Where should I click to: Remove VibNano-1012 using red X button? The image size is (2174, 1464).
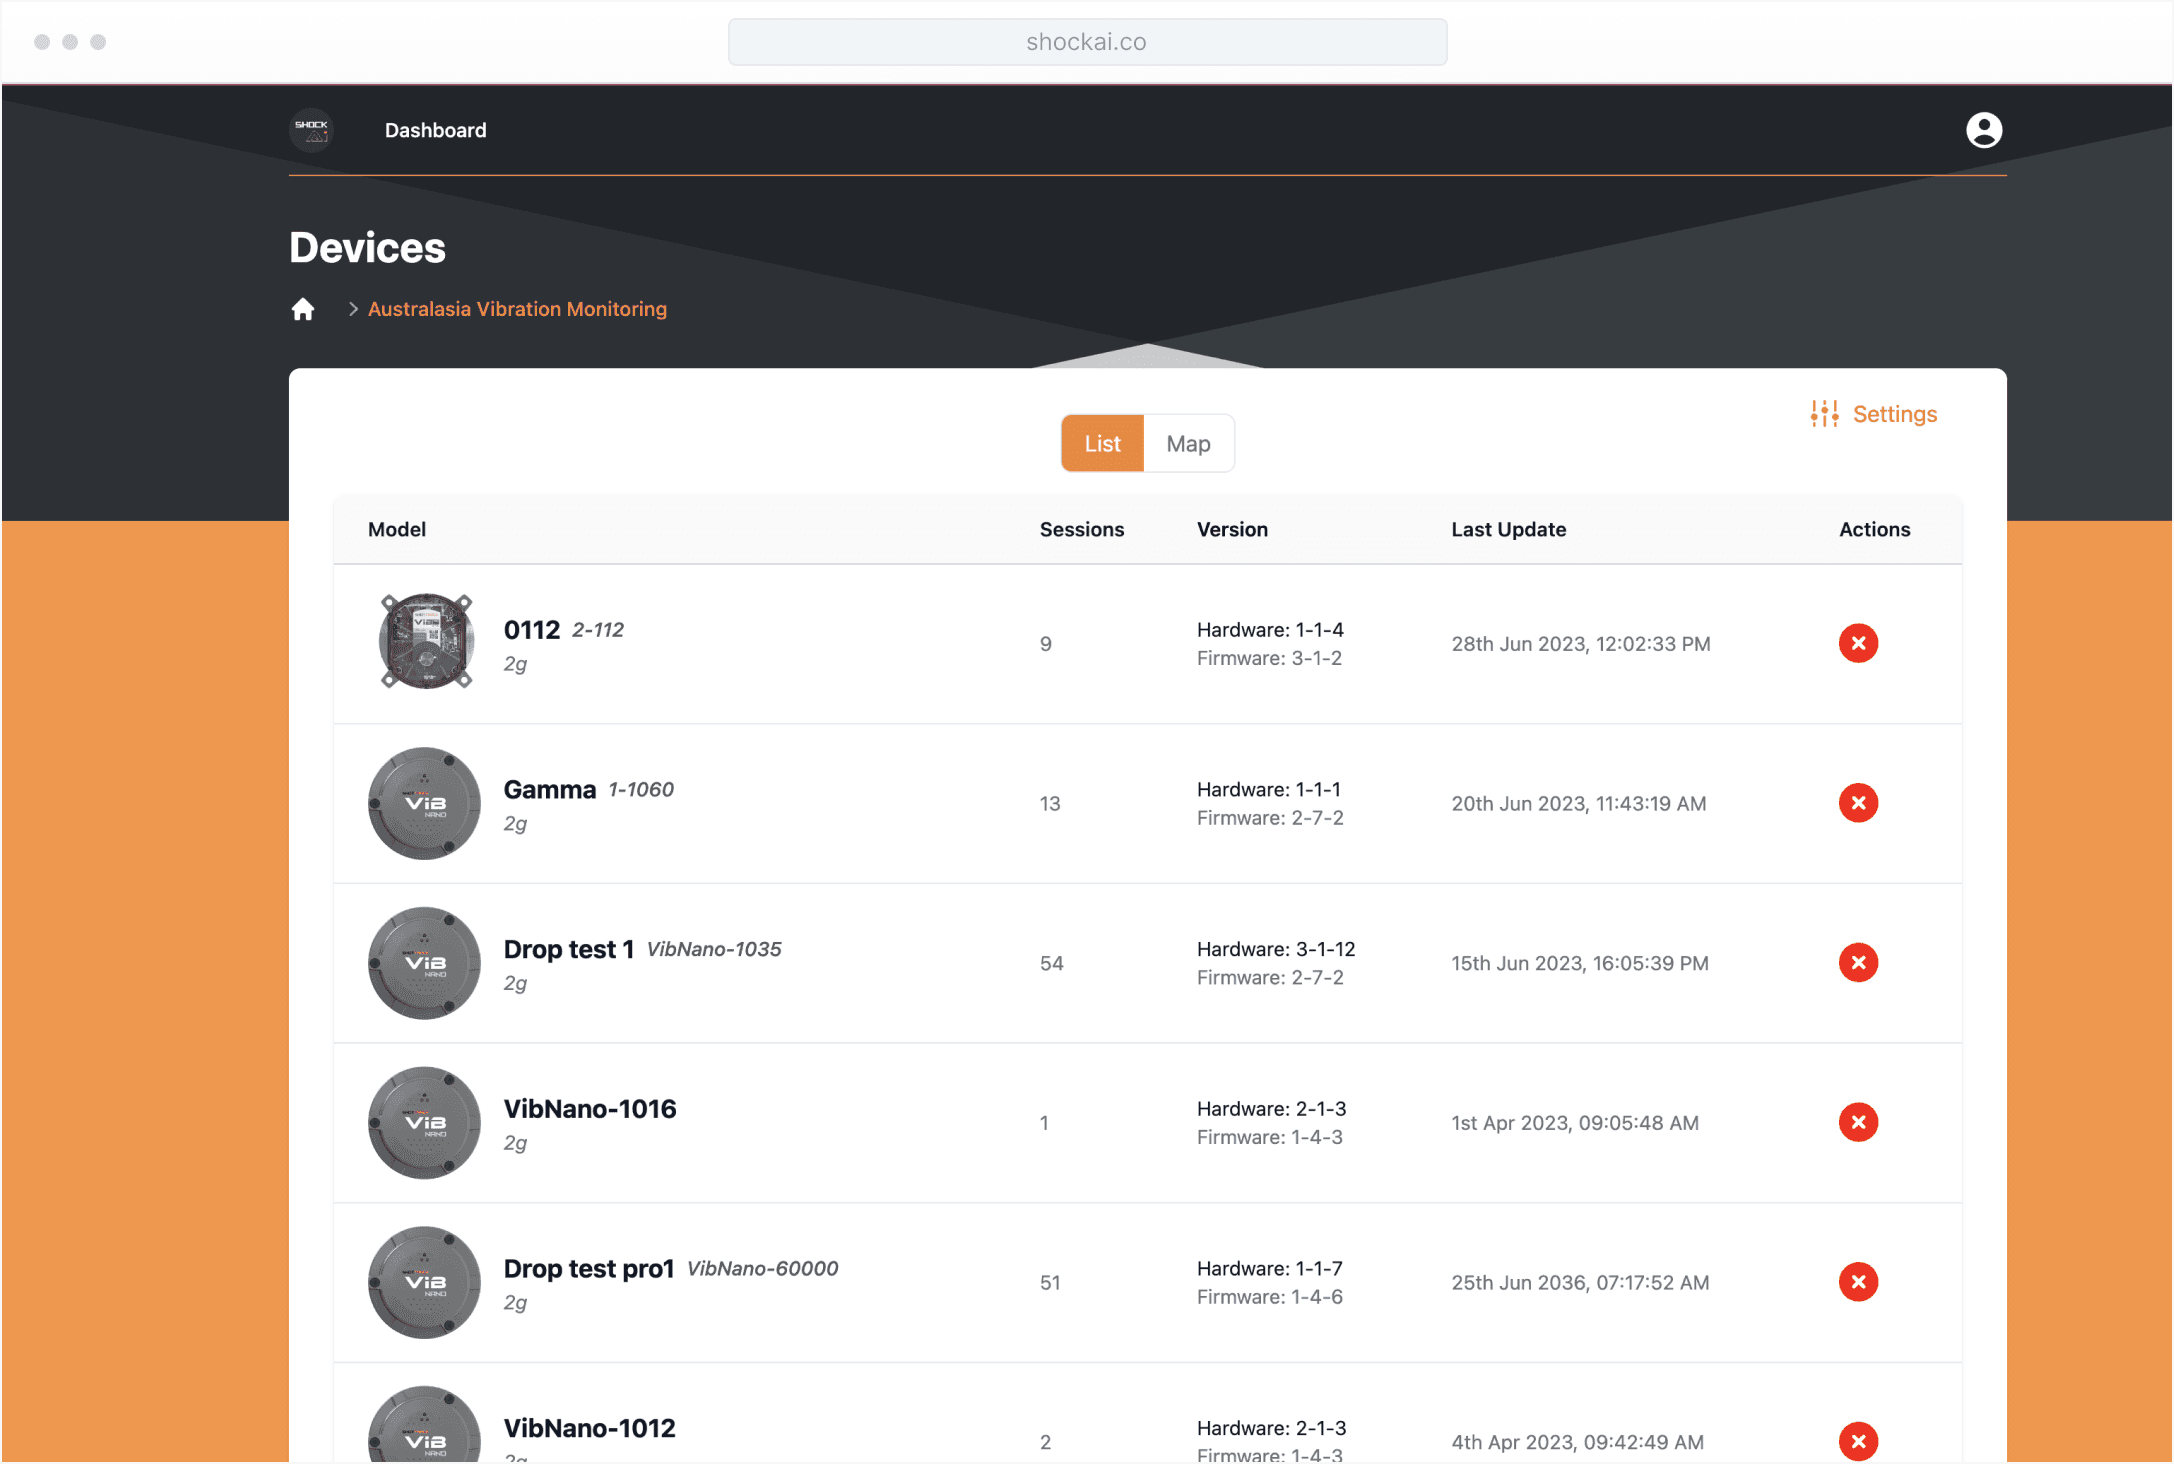point(1858,1441)
